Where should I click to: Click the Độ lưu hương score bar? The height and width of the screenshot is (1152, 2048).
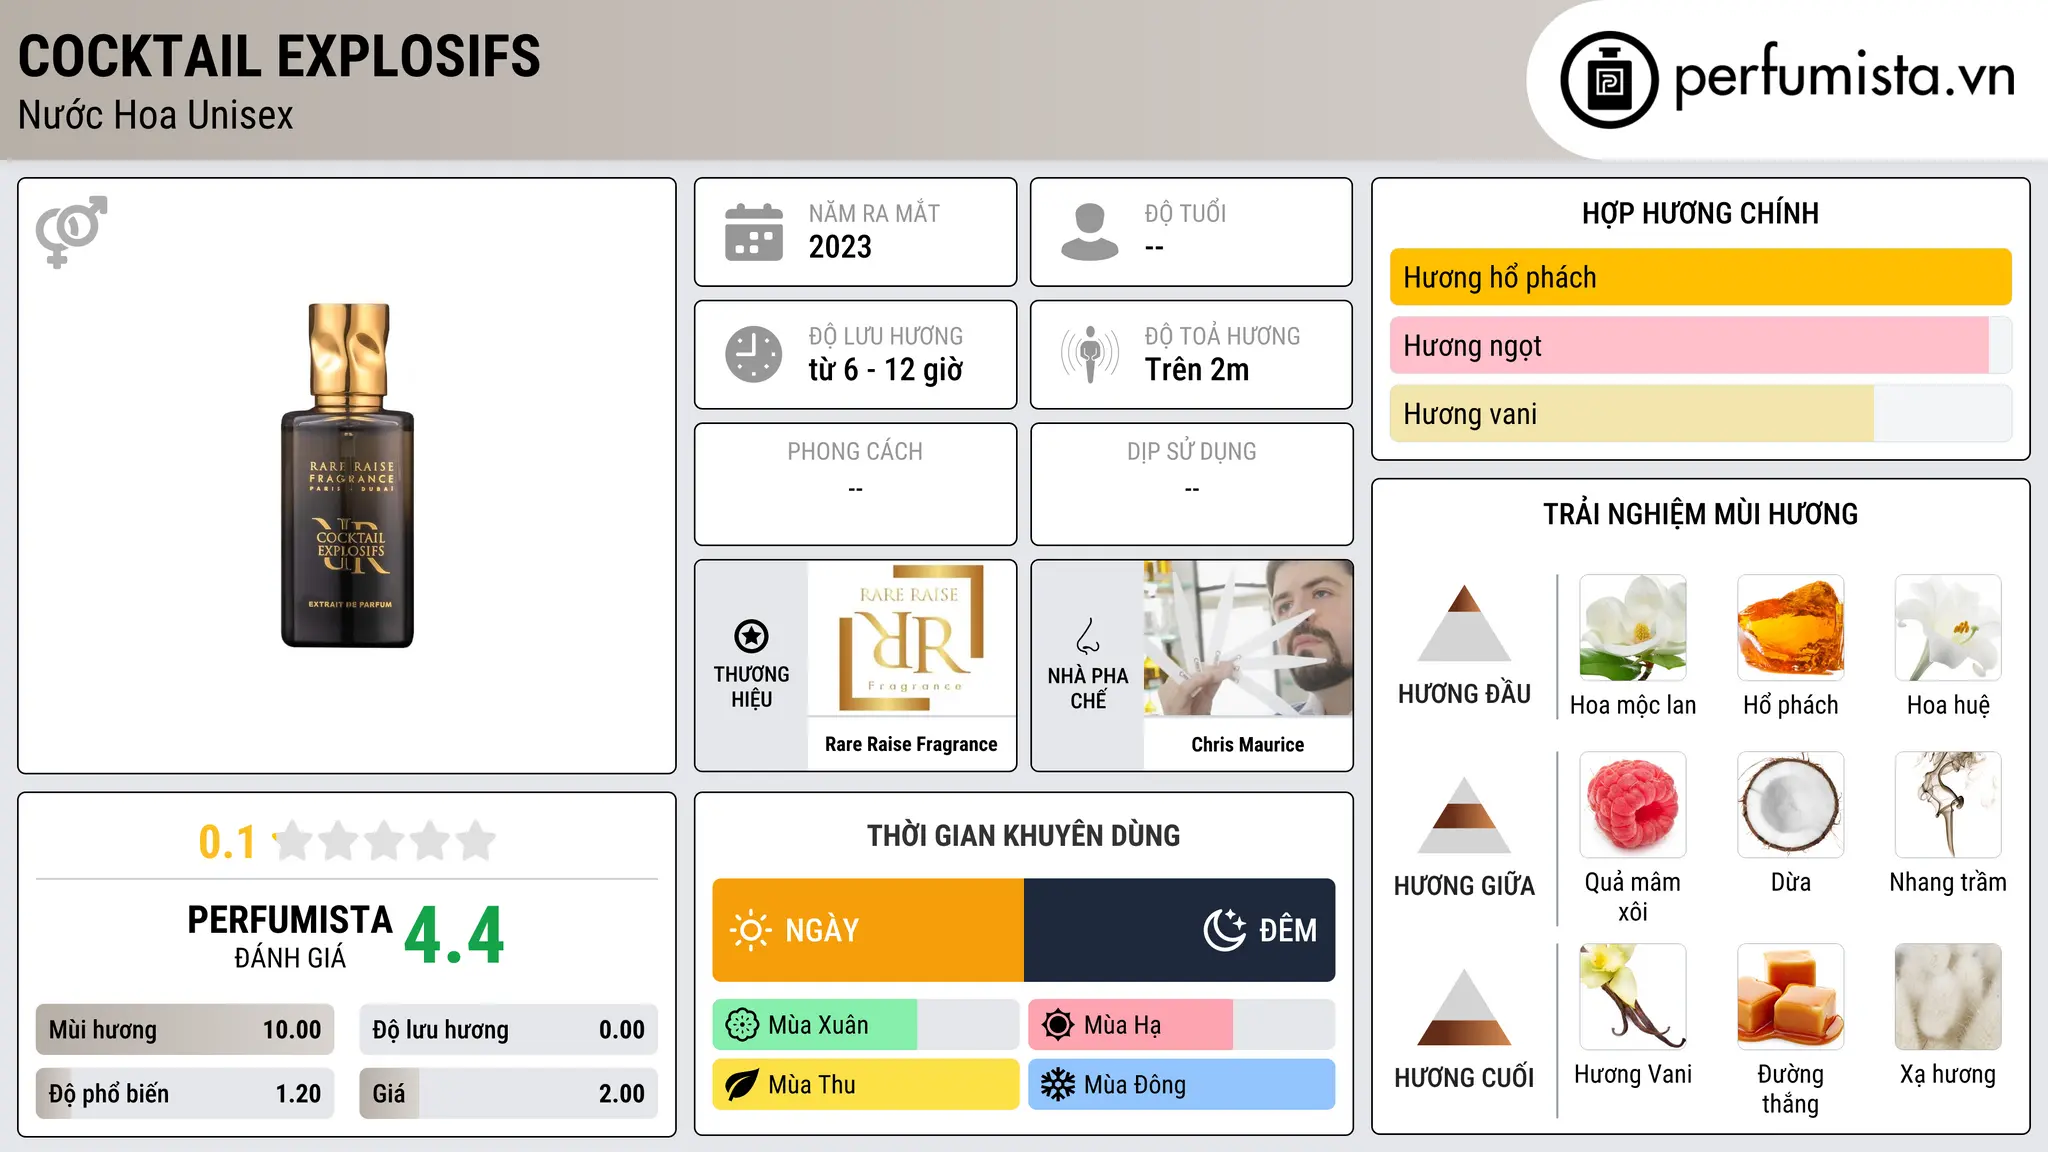[x=509, y=1030]
